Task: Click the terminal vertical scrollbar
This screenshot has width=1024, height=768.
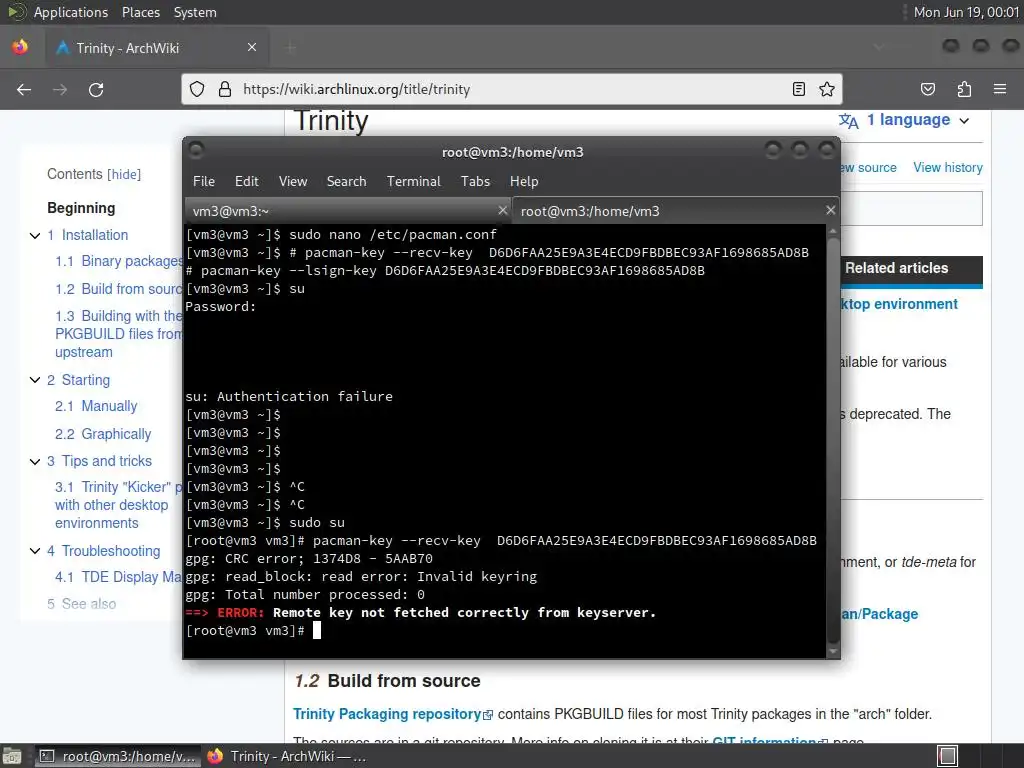Action: 833,438
